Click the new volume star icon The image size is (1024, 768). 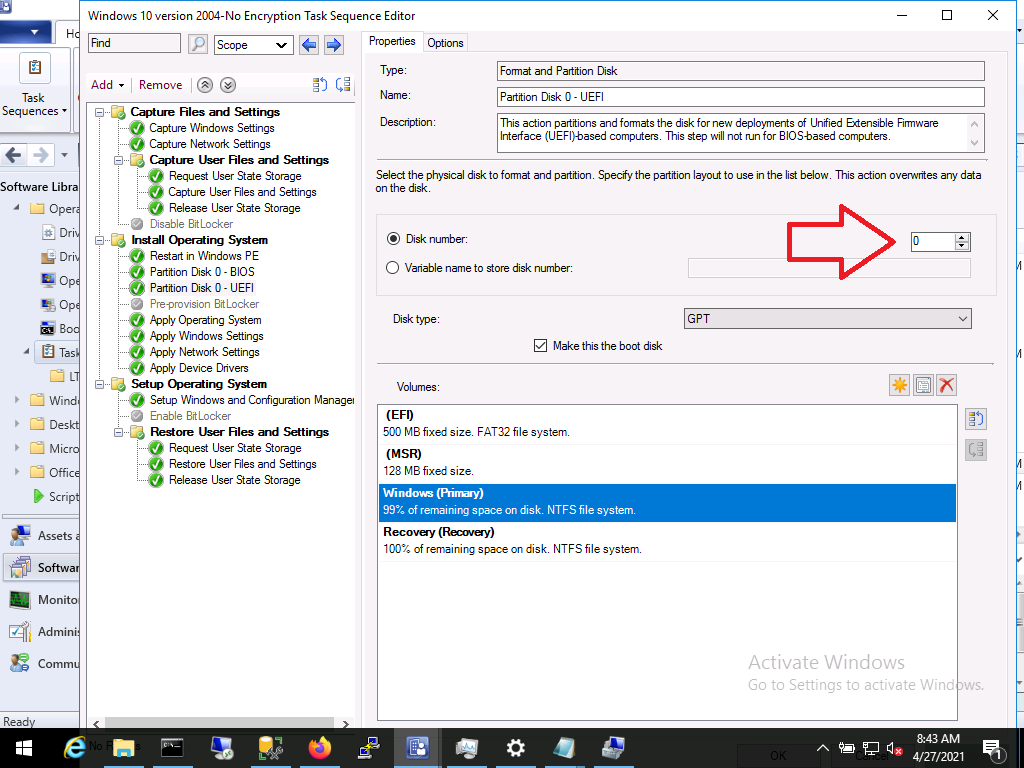tap(899, 385)
